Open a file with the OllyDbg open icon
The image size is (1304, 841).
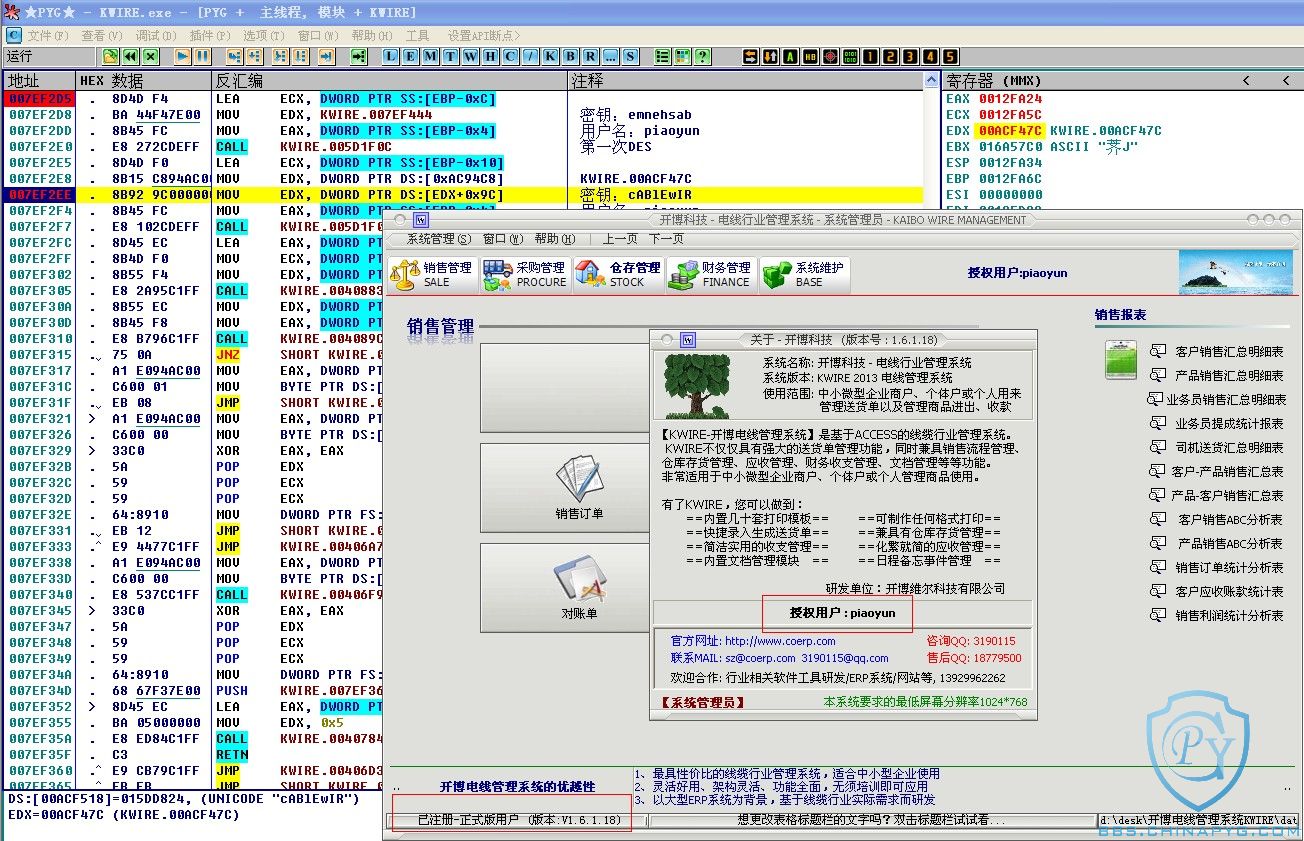tap(111, 56)
